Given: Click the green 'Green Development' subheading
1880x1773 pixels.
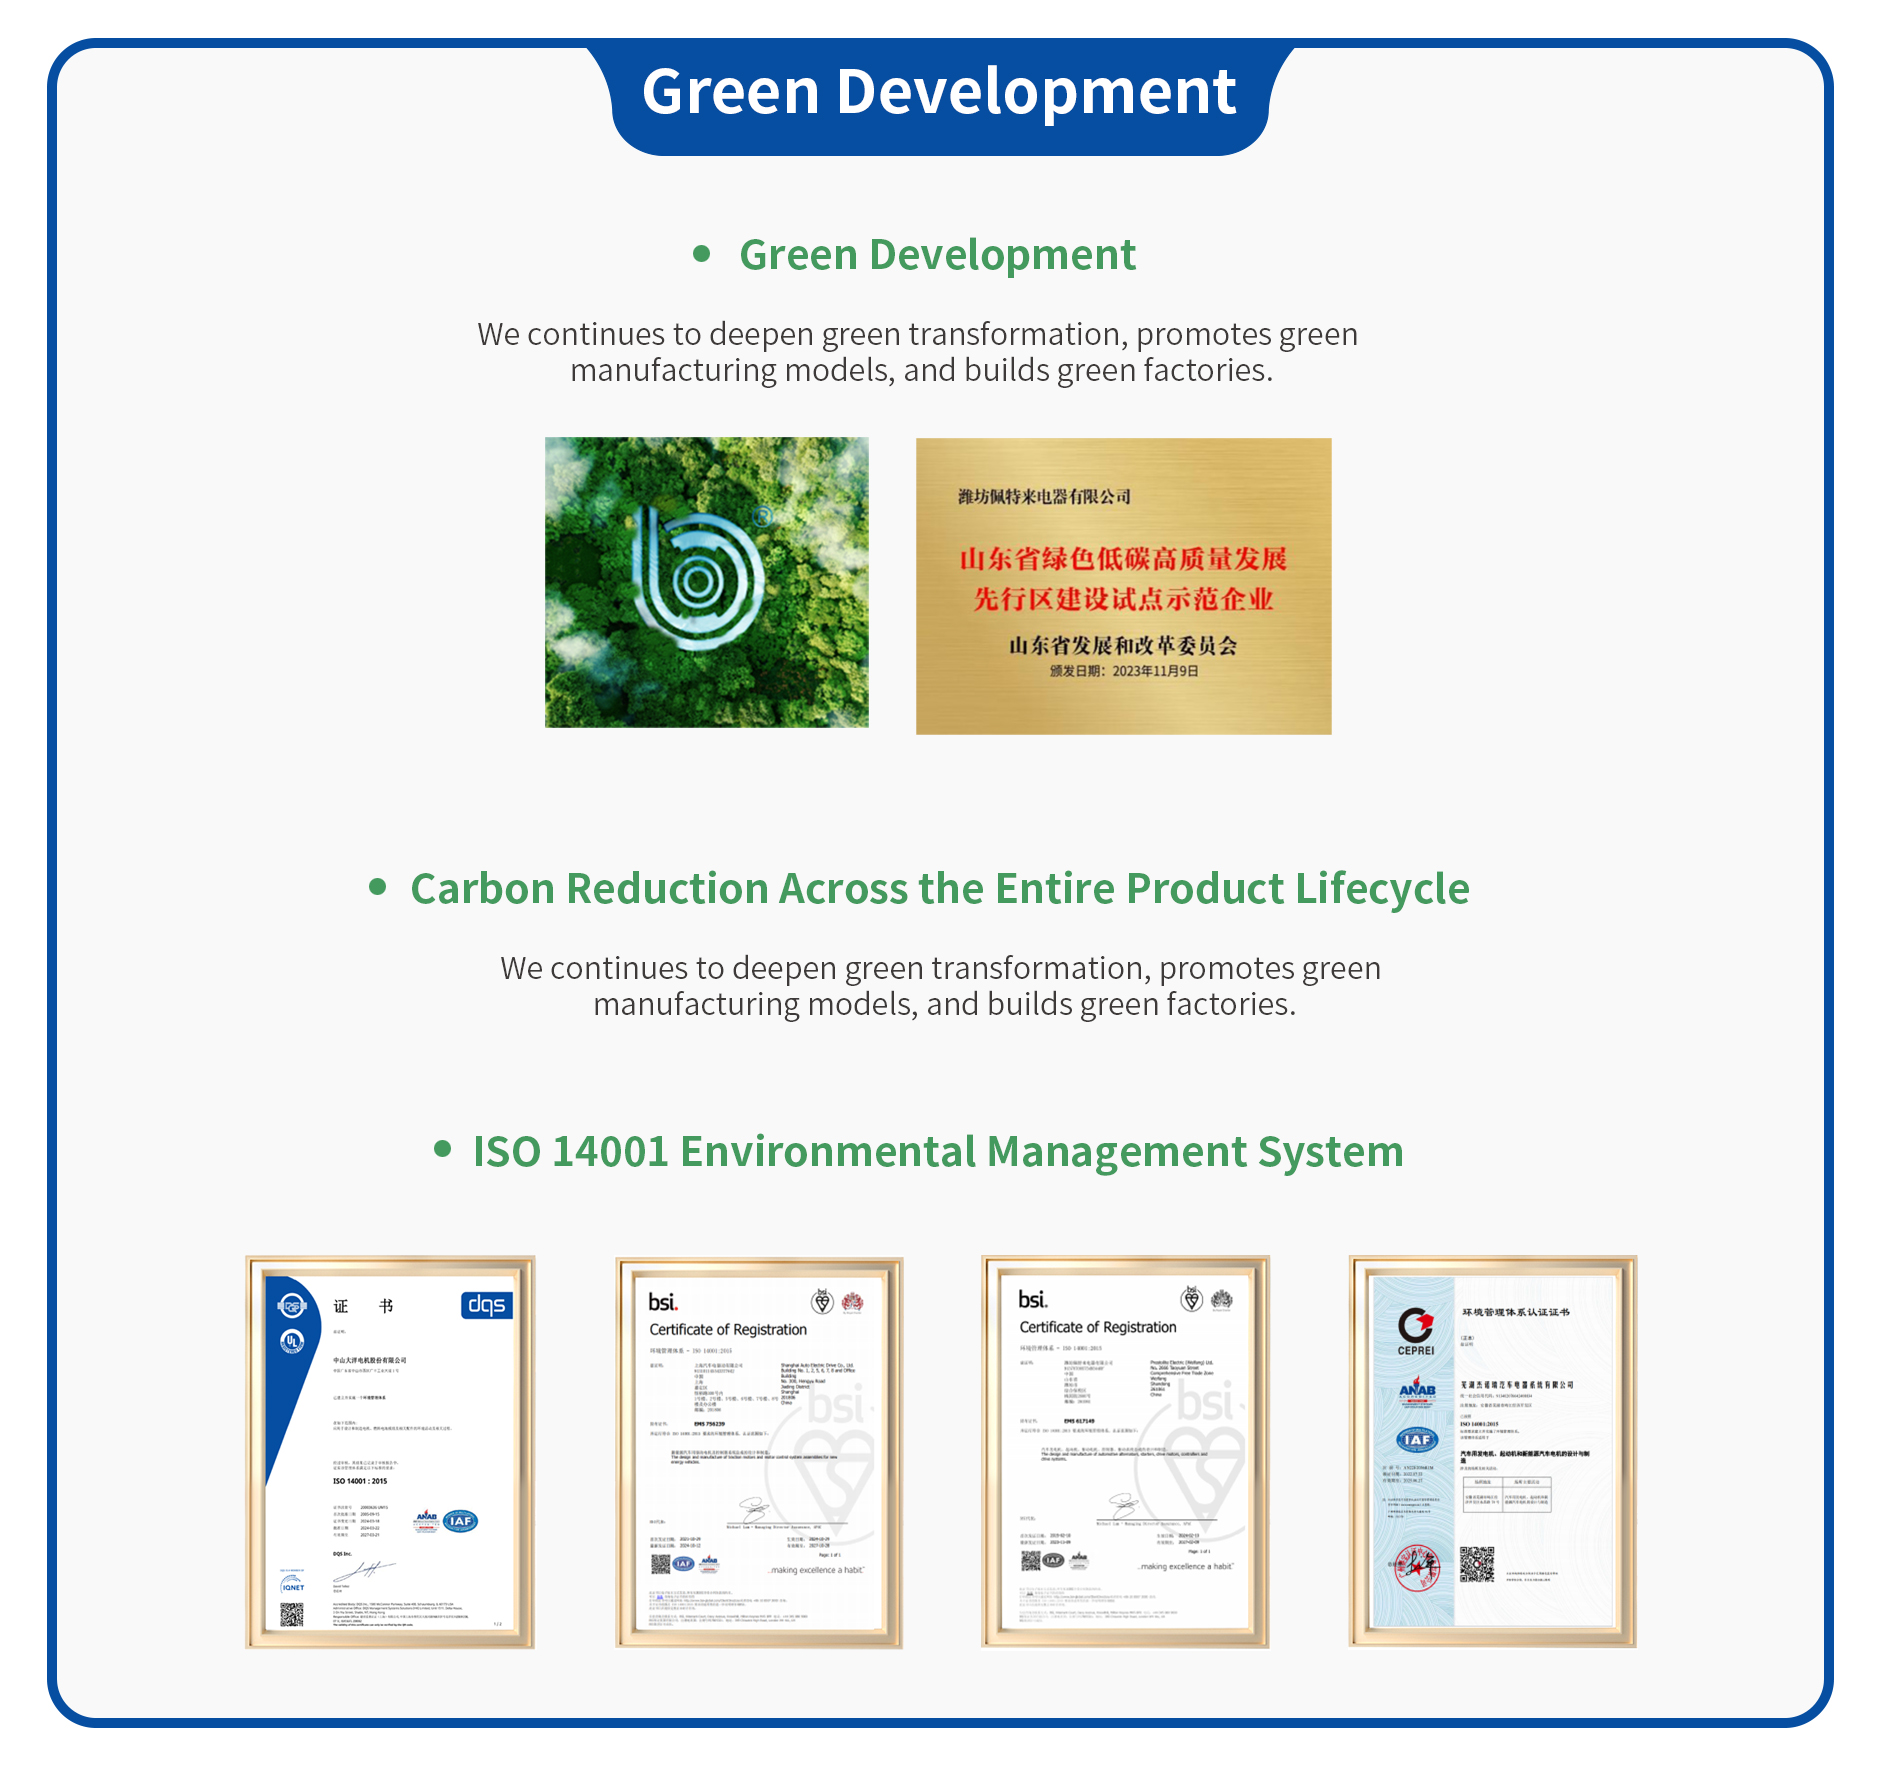Looking at the screenshot, I should tap(937, 255).
